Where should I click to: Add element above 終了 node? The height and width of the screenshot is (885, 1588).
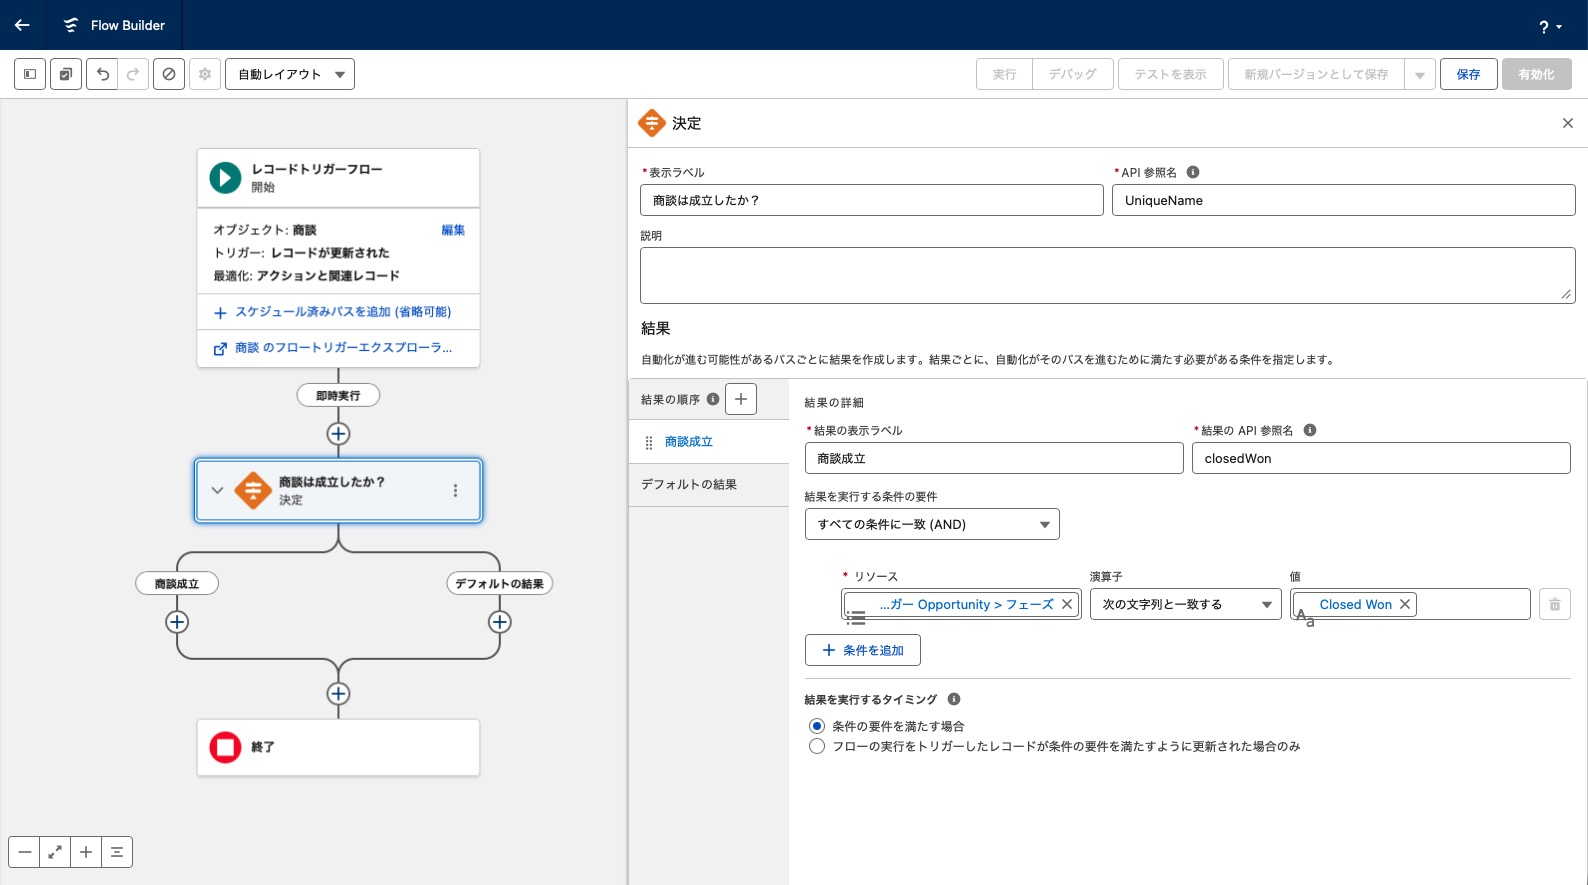[x=338, y=693]
